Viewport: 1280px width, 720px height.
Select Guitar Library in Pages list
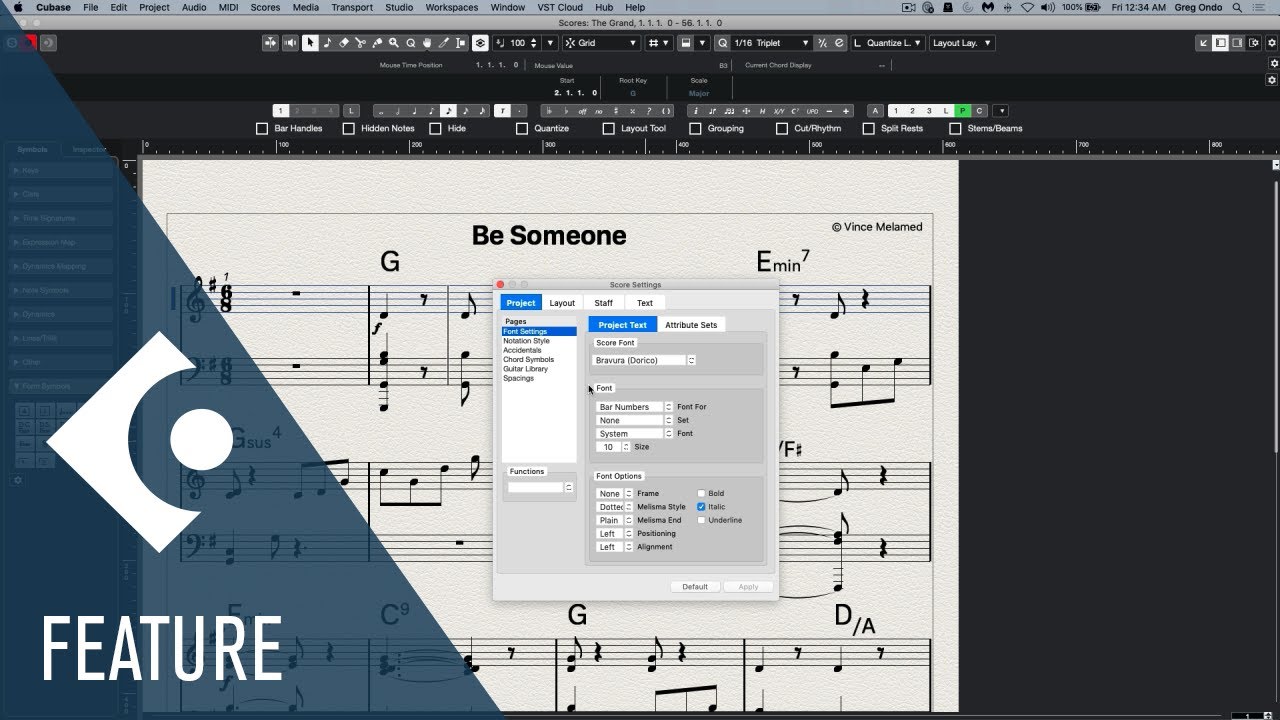click(525, 369)
